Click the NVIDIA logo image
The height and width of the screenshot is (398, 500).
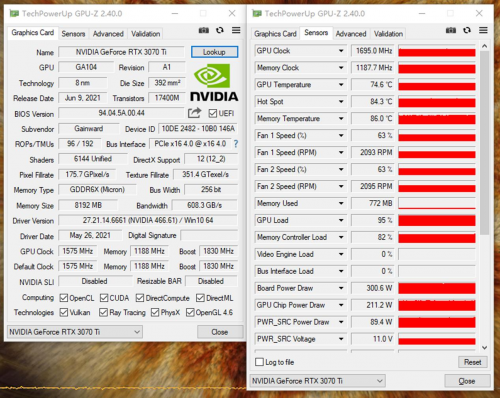[x=214, y=82]
